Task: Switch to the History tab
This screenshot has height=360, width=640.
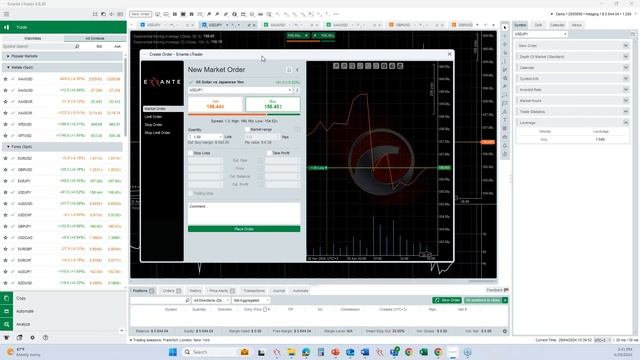Action: 195,291
